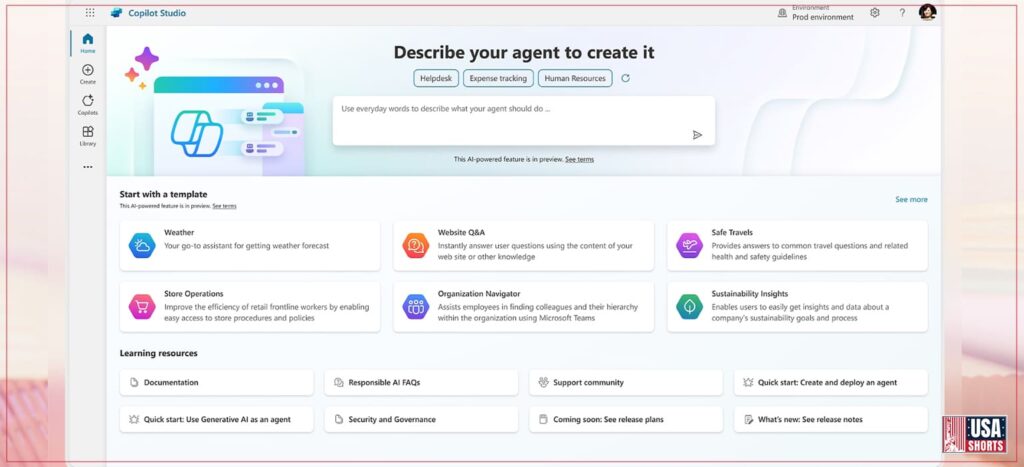This screenshot has height=467, width=1024.
Task: Refresh the suggested prompt chips
Action: pyautogui.click(x=625, y=78)
